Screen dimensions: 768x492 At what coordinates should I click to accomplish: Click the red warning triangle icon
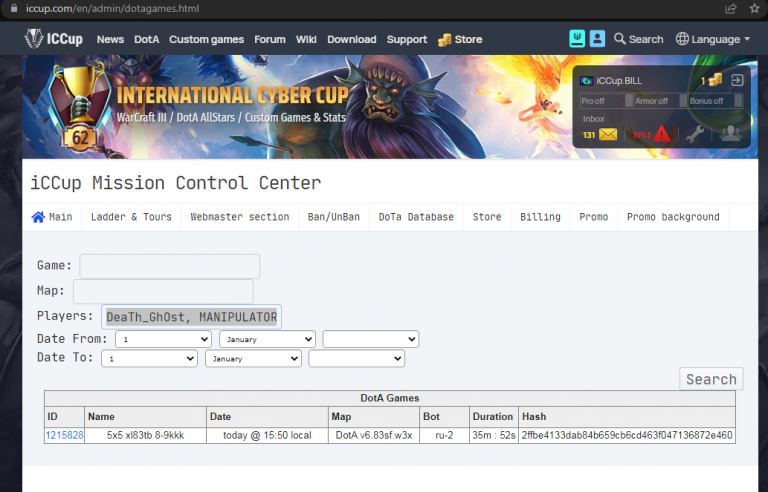point(662,134)
